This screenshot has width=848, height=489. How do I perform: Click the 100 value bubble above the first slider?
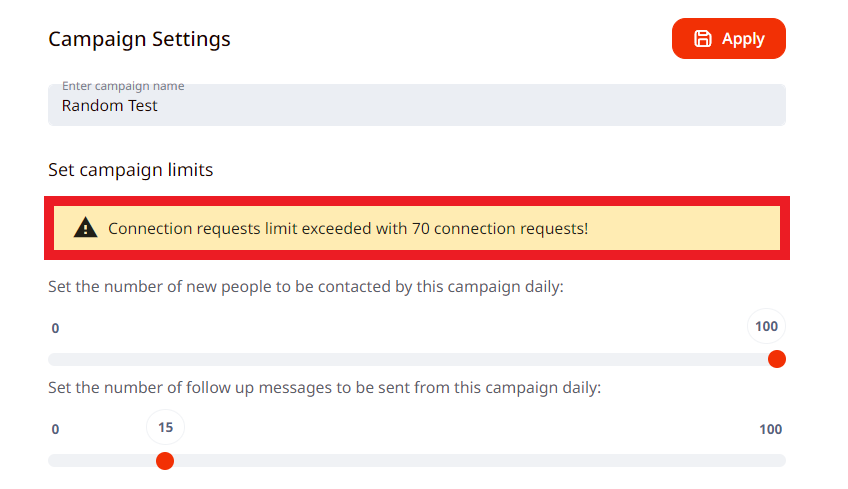click(766, 327)
